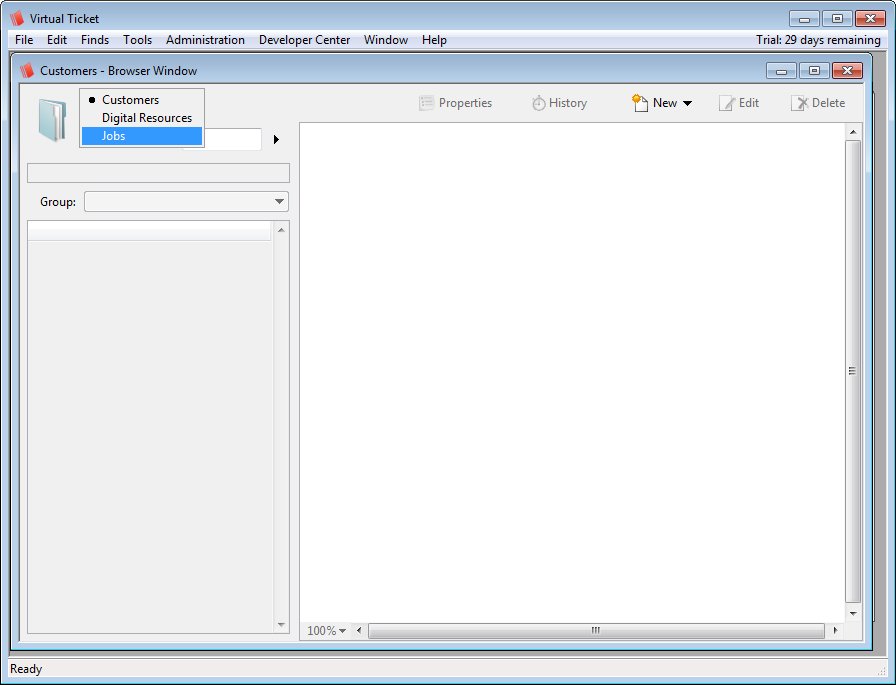Screen dimensions: 896x685
Task: Select Jobs in the popup list
Action: click(142, 136)
